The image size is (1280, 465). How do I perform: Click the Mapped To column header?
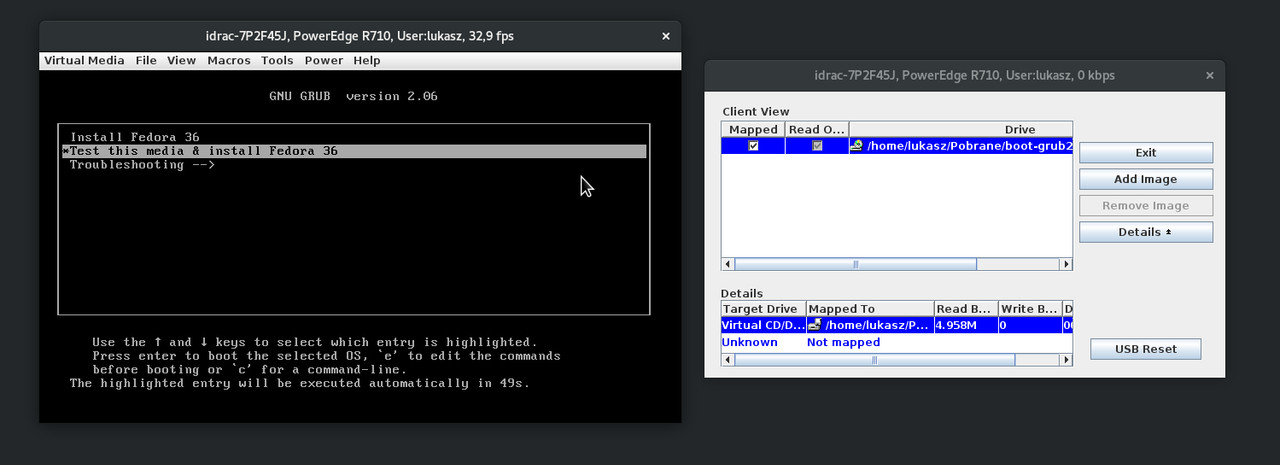coord(869,309)
